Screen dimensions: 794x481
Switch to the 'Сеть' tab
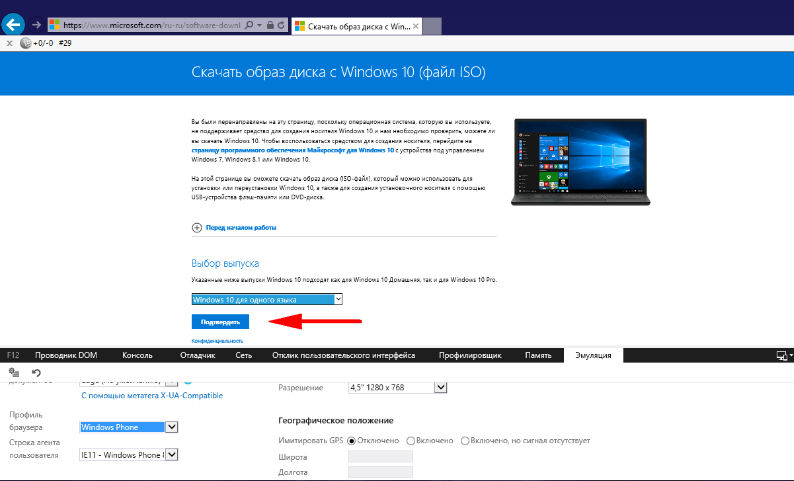(244, 355)
